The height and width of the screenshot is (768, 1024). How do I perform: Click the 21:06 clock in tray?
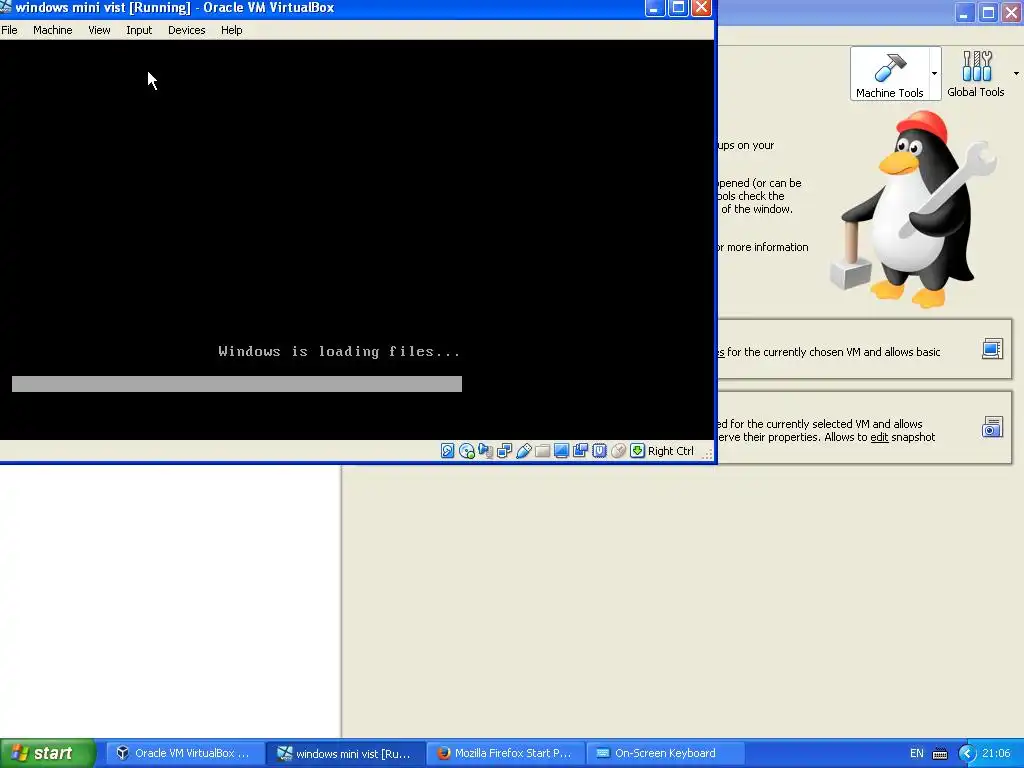pyautogui.click(x=996, y=753)
